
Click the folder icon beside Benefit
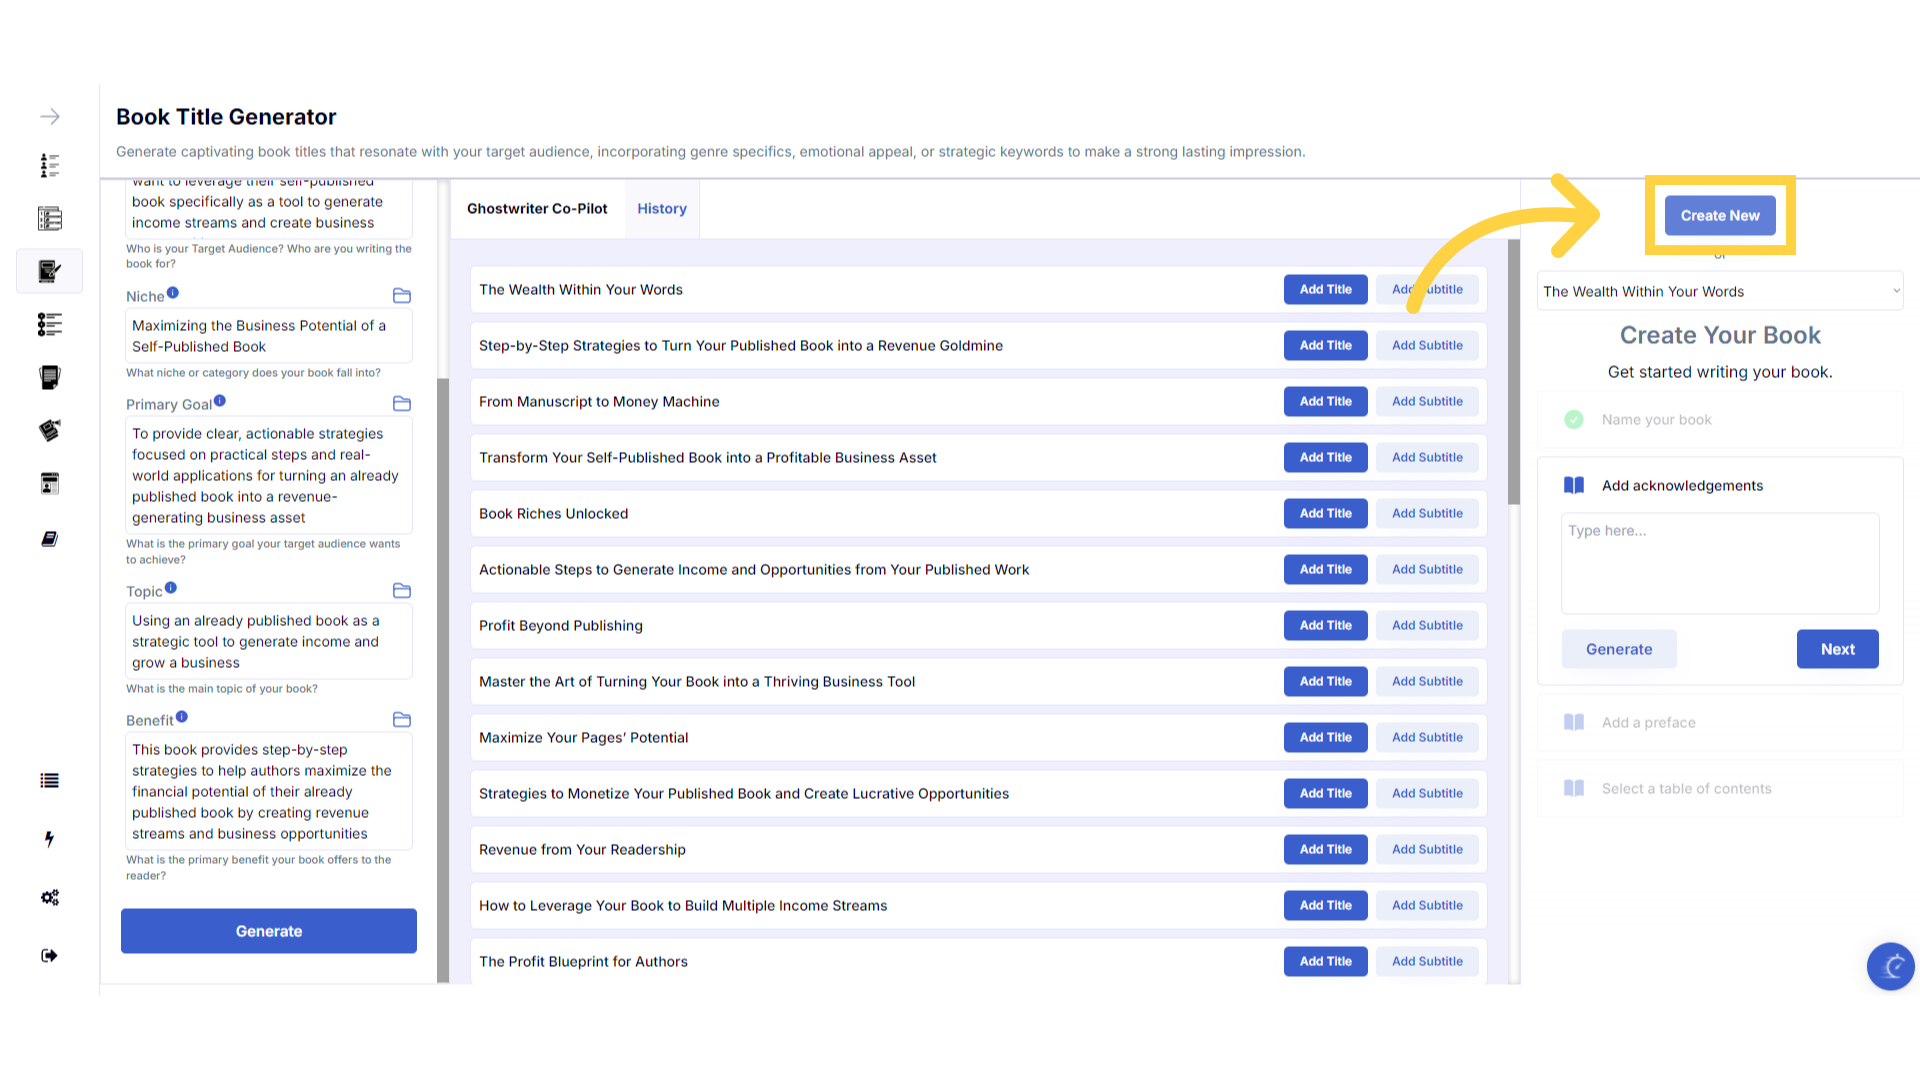click(x=402, y=720)
